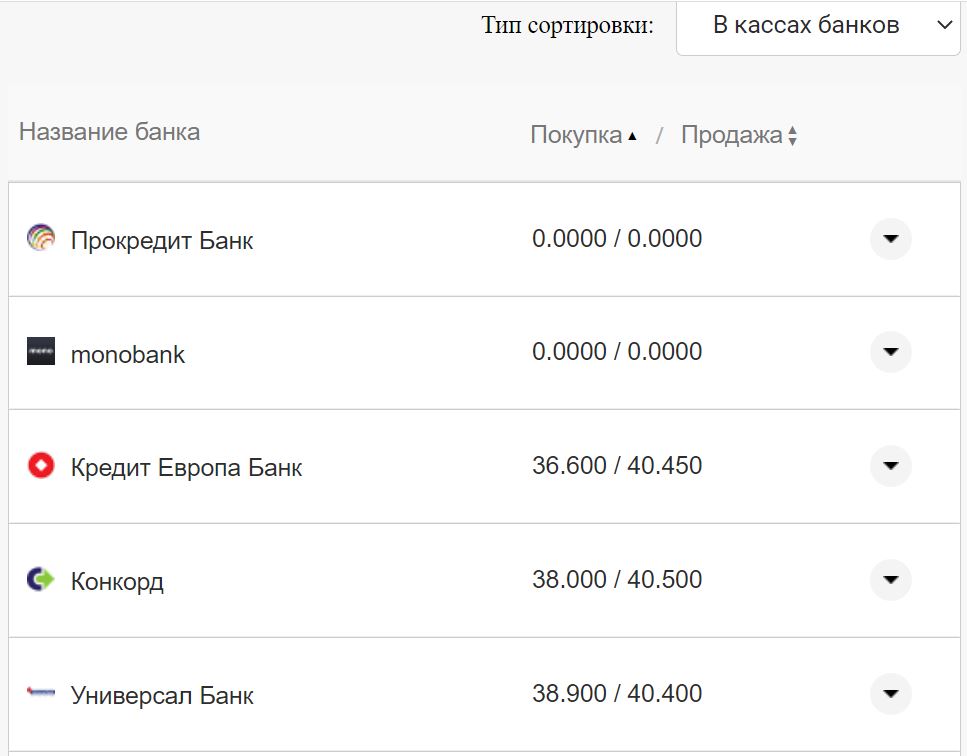This screenshot has height=756, width=967.
Task: Click the Конкорд green arrow logo
Action: pyautogui.click(x=39, y=580)
